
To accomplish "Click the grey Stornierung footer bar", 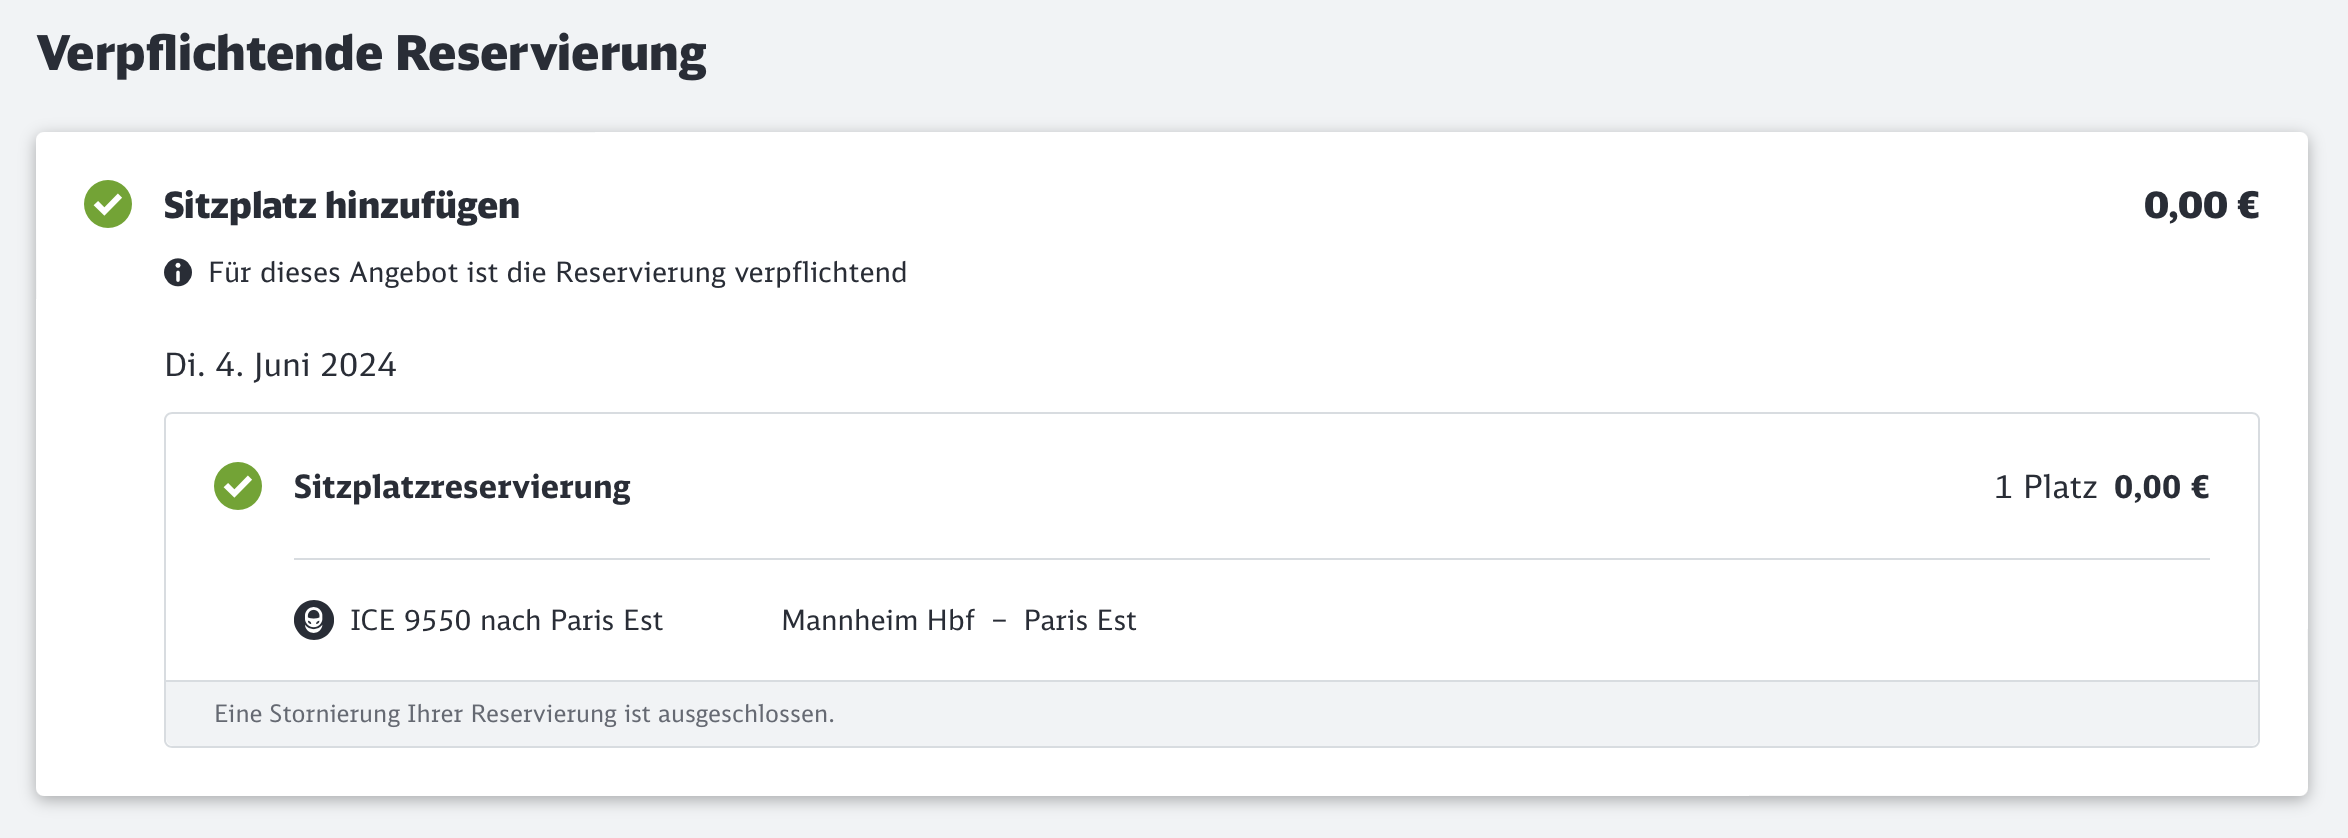I will (1212, 714).
